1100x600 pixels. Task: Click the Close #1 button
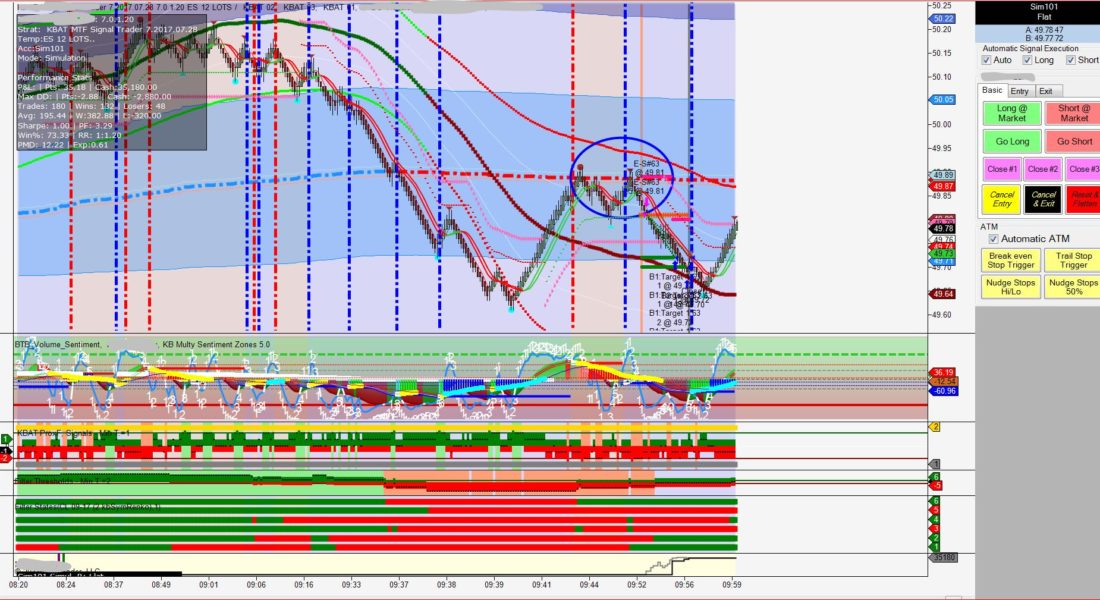1002,169
